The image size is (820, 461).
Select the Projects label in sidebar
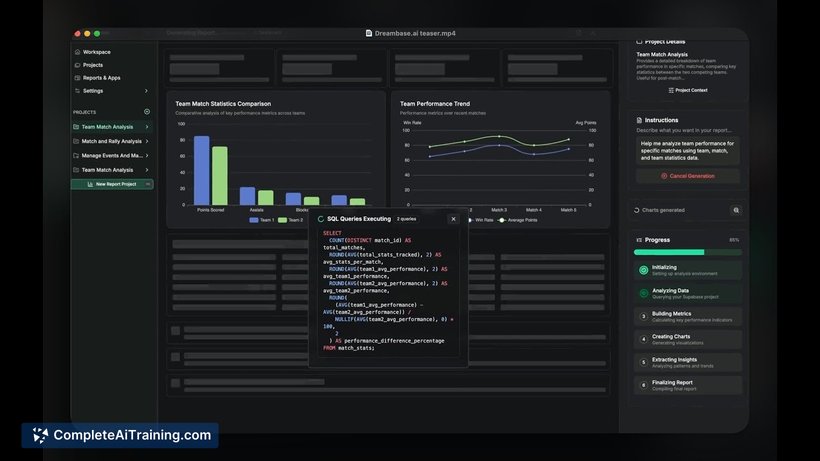click(93, 65)
